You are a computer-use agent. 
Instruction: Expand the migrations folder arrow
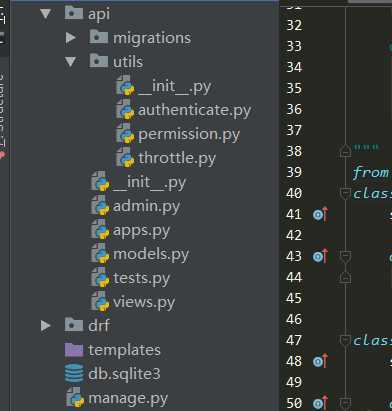pyautogui.click(x=70, y=38)
